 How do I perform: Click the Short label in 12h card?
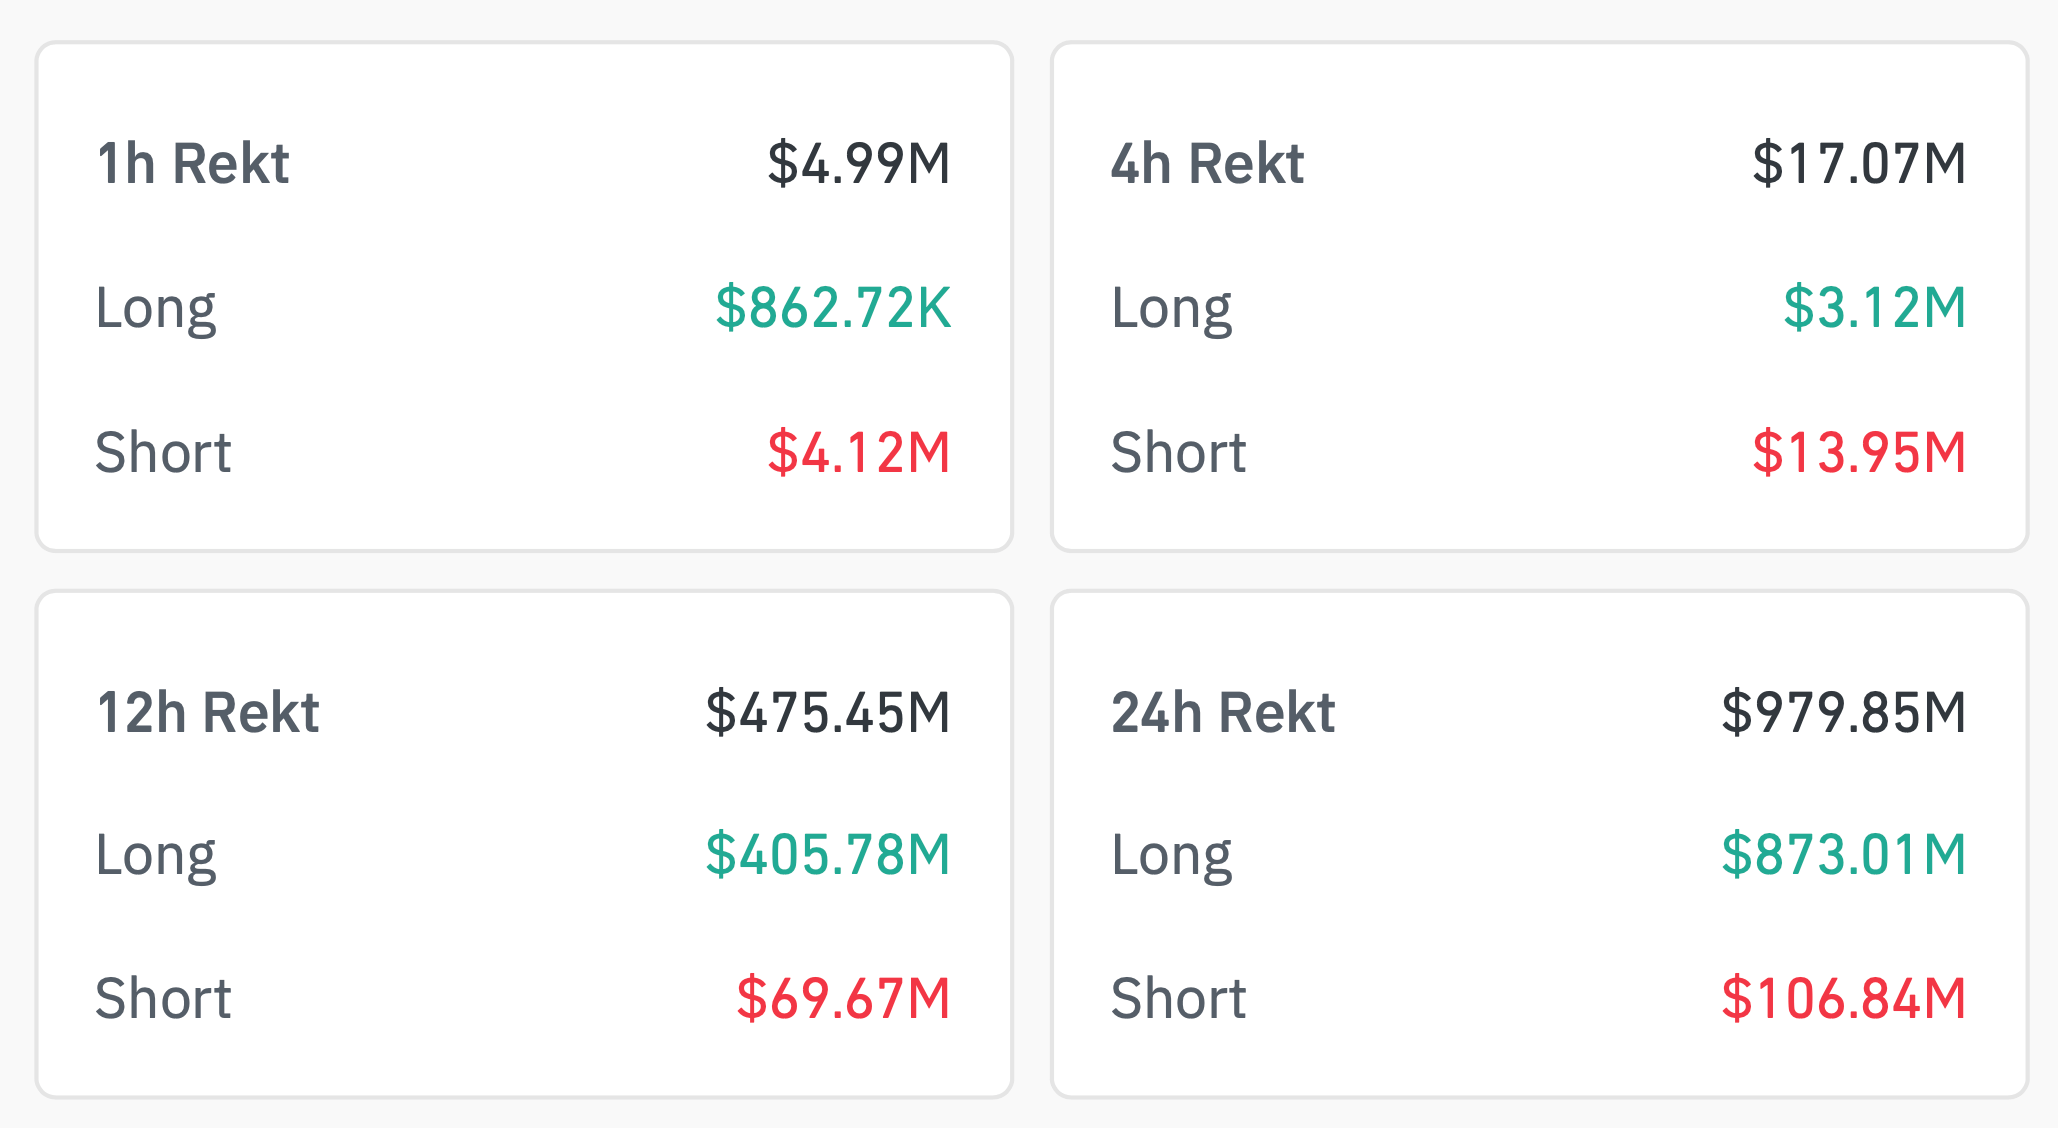[x=163, y=998]
